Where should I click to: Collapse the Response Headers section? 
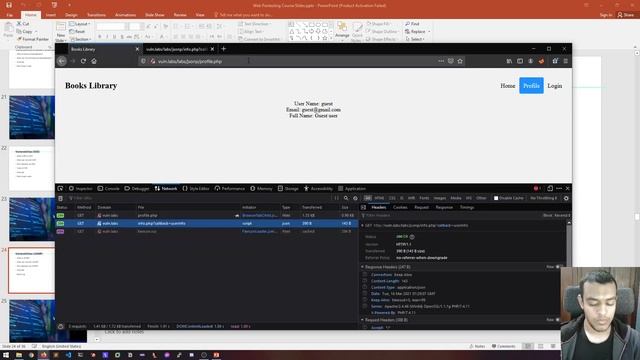click(362, 267)
